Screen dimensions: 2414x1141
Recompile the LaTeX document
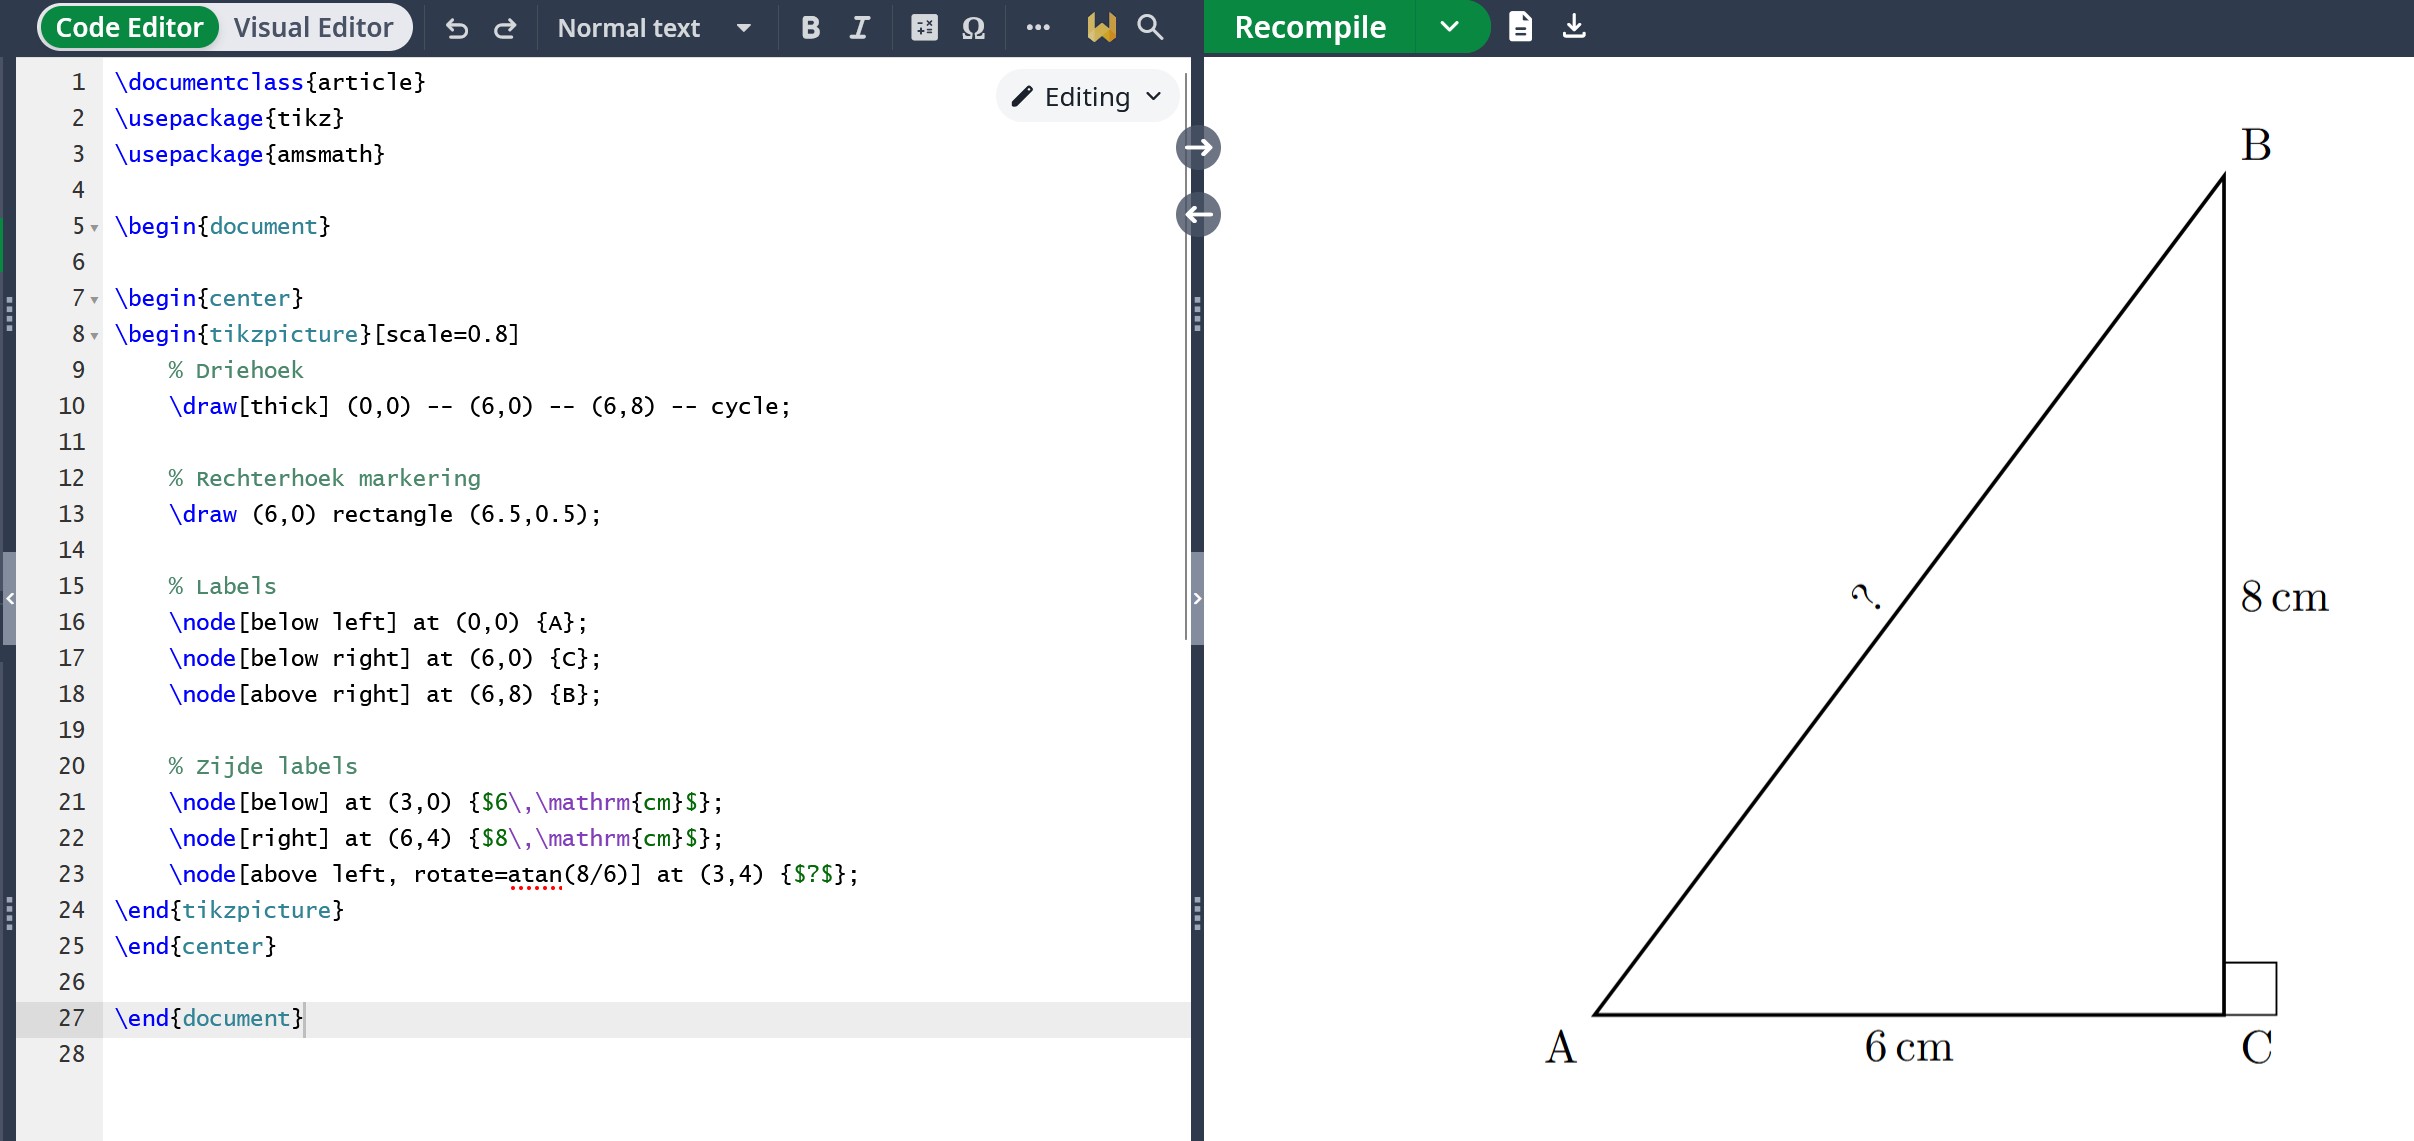coord(1310,27)
